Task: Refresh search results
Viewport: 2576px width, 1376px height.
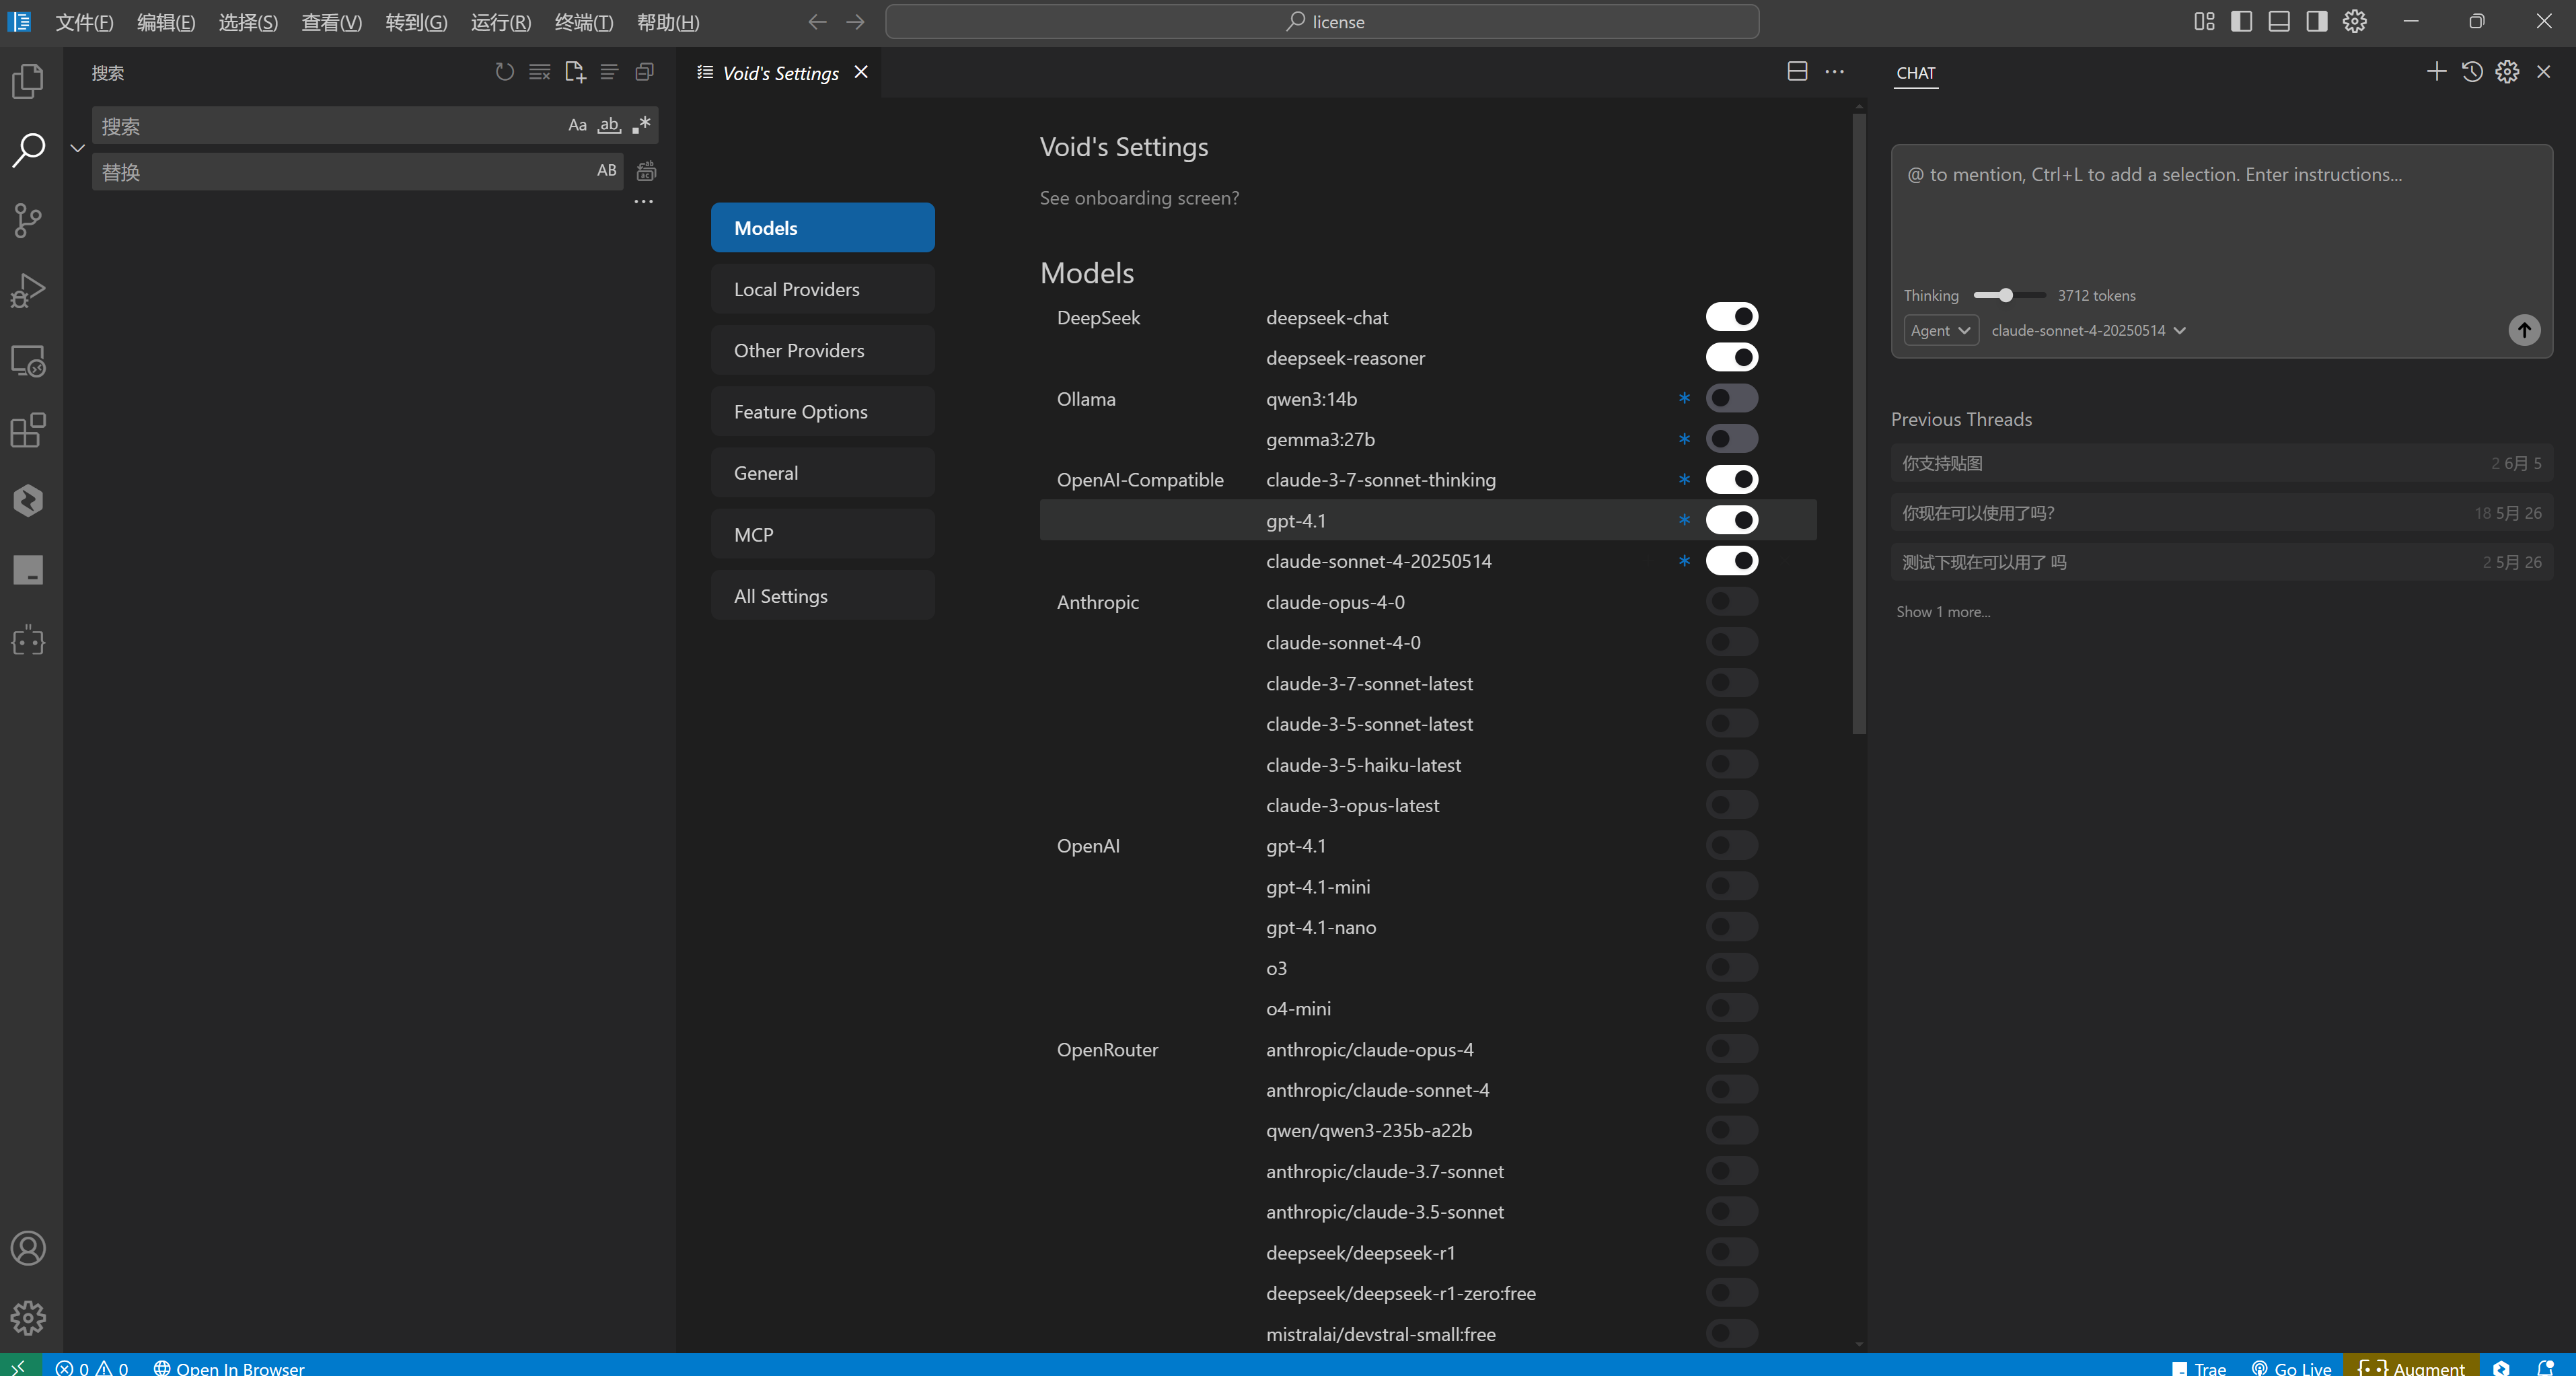Action: [x=505, y=72]
